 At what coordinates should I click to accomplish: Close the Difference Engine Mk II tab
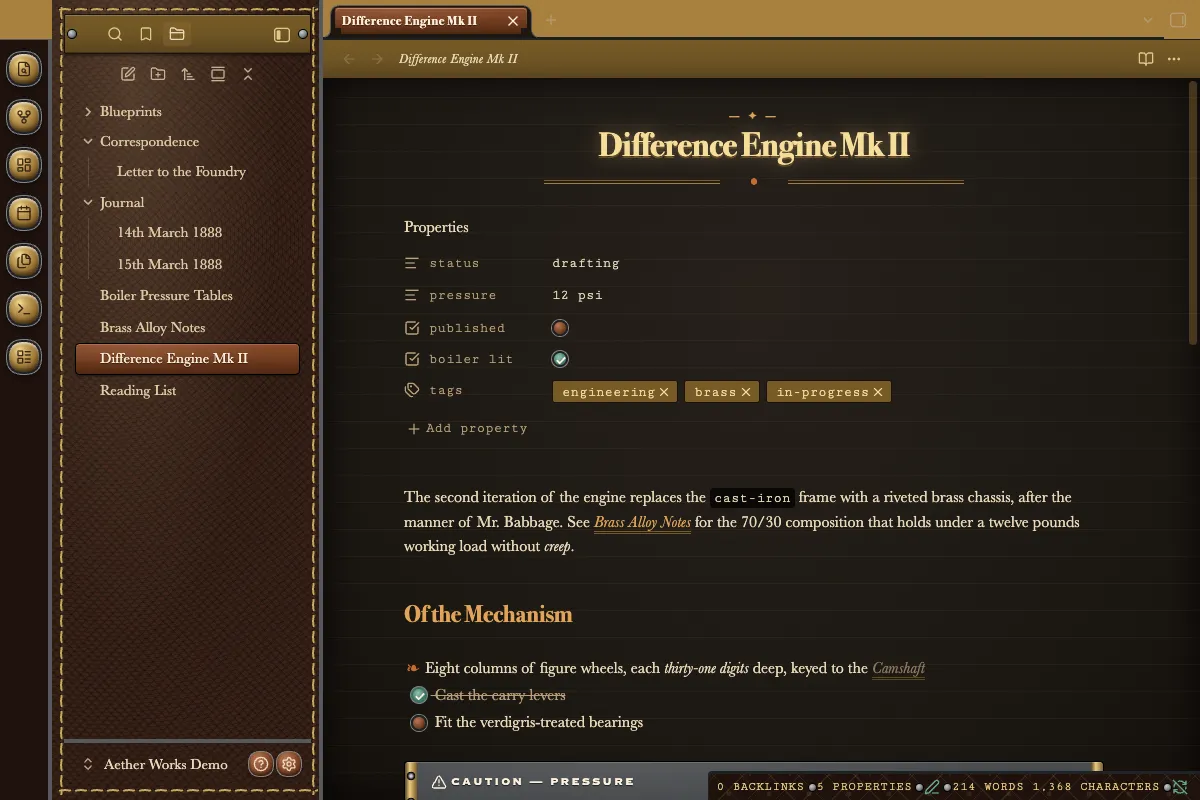pyautogui.click(x=513, y=20)
